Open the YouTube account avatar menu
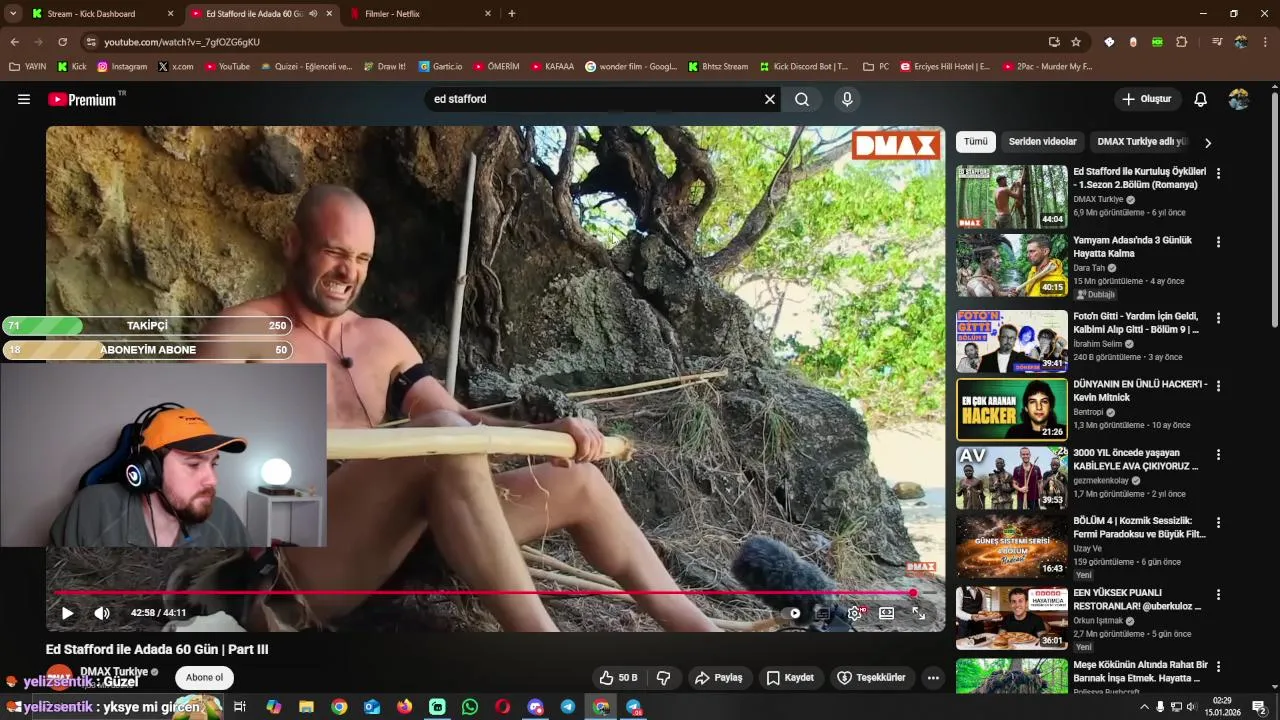This screenshot has width=1280, height=720. (x=1239, y=99)
